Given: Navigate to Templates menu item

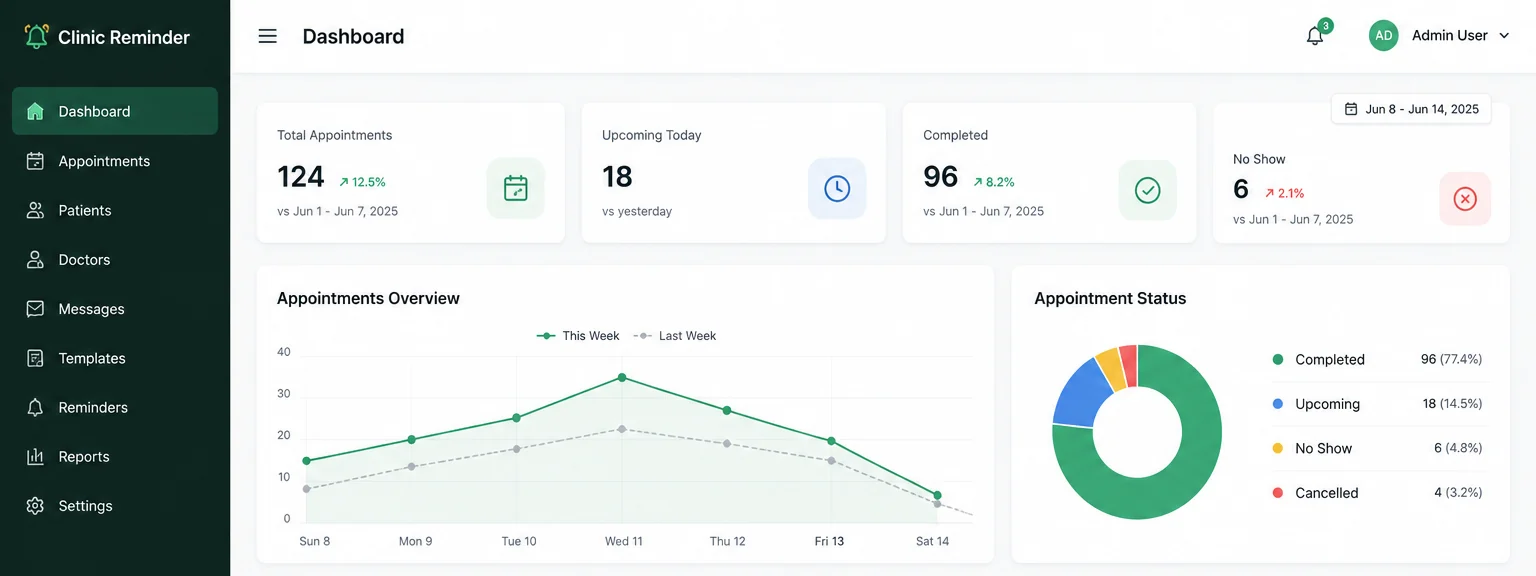Looking at the screenshot, I should (115, 358).
